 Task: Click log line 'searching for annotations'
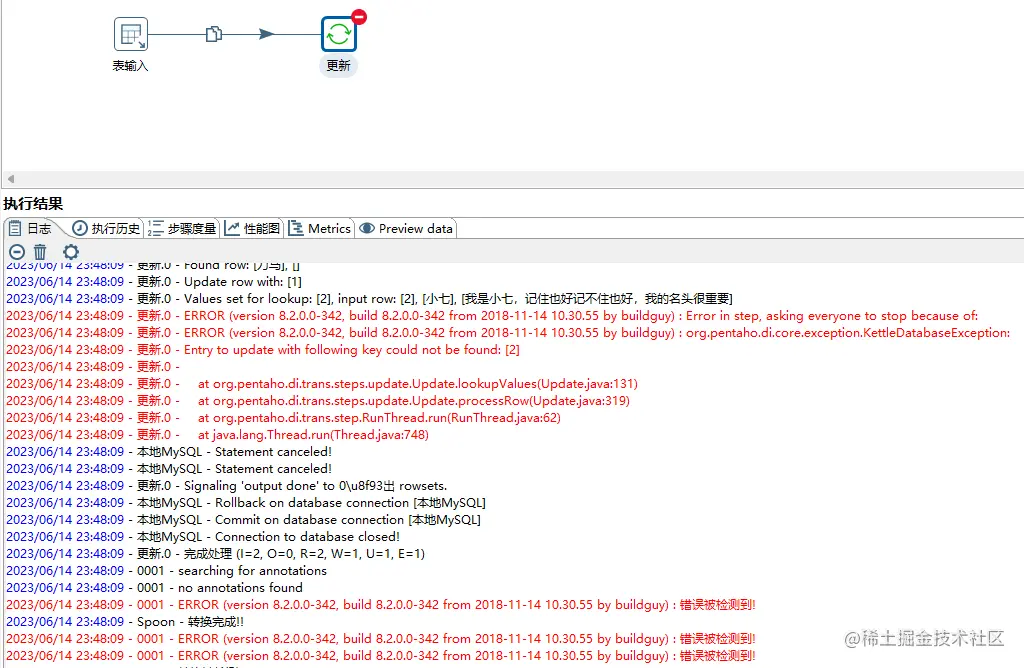pyautogui.click(x=167, y=570)
